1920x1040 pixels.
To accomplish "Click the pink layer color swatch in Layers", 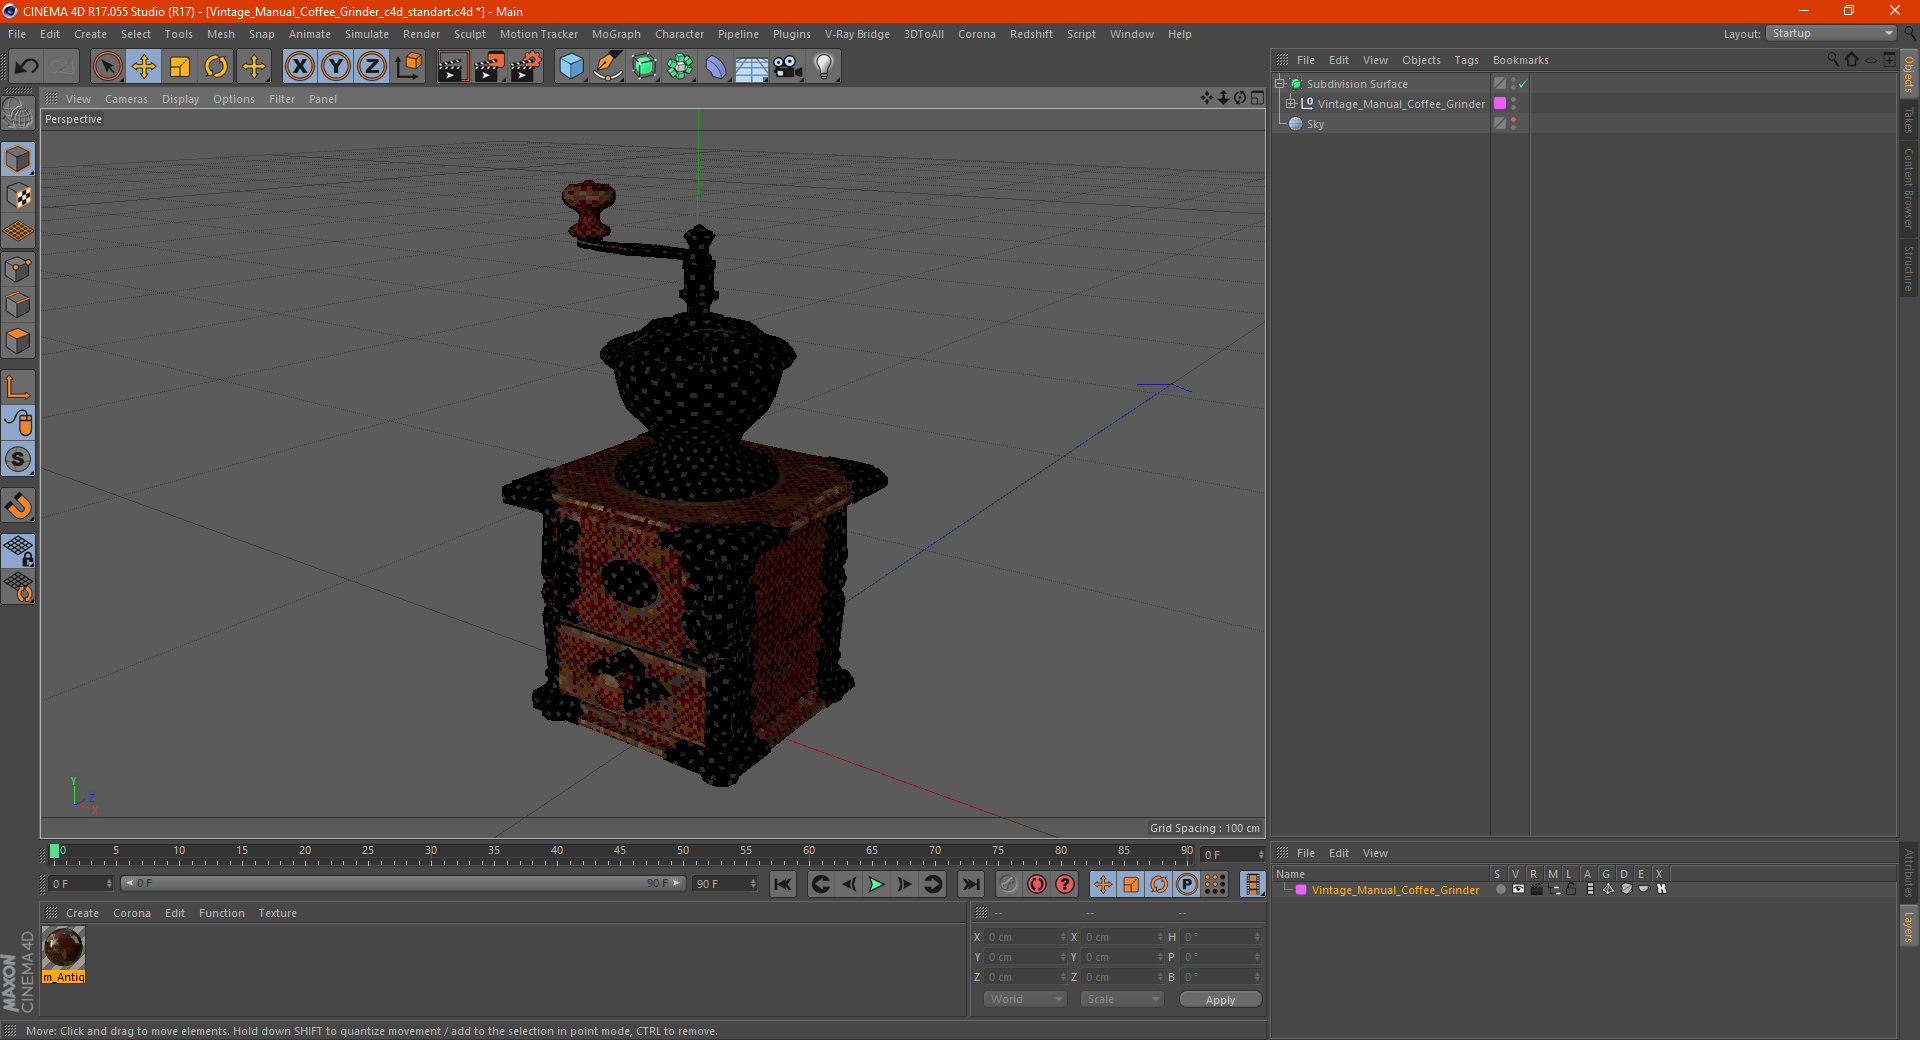I will tap(1301, 889).
